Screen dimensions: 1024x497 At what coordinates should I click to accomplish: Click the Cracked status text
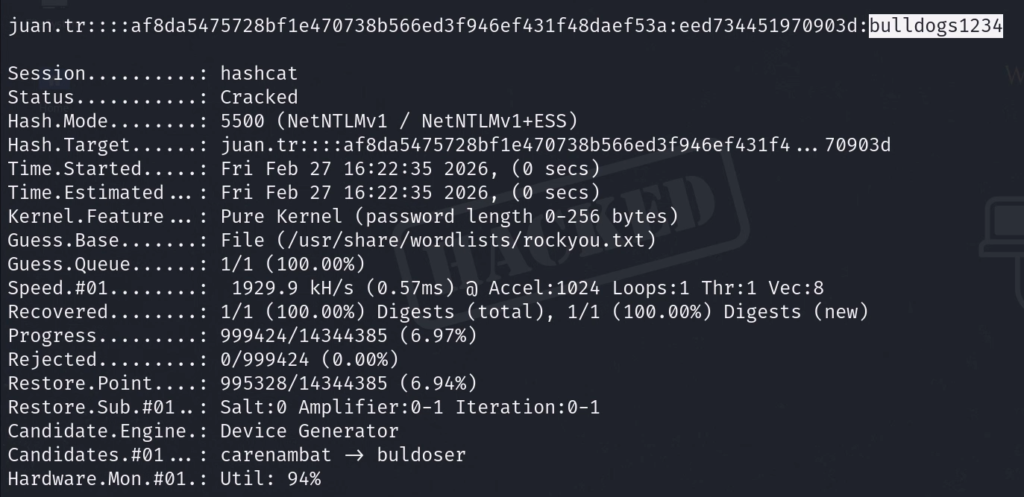tap(259, 97)
